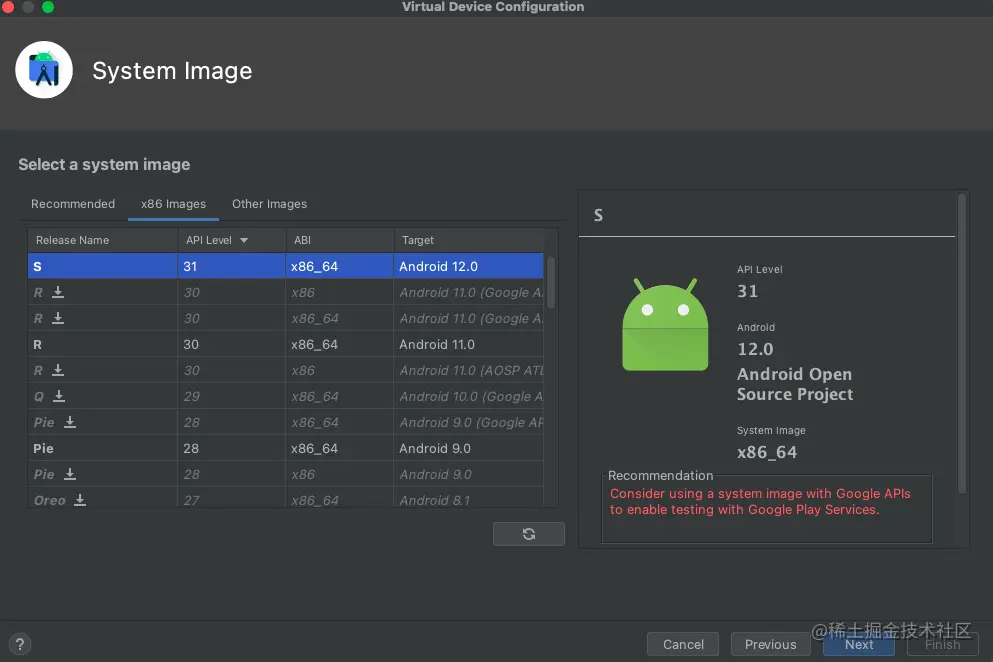
Task: Open help with question mark button
Action: coord(20,644)
